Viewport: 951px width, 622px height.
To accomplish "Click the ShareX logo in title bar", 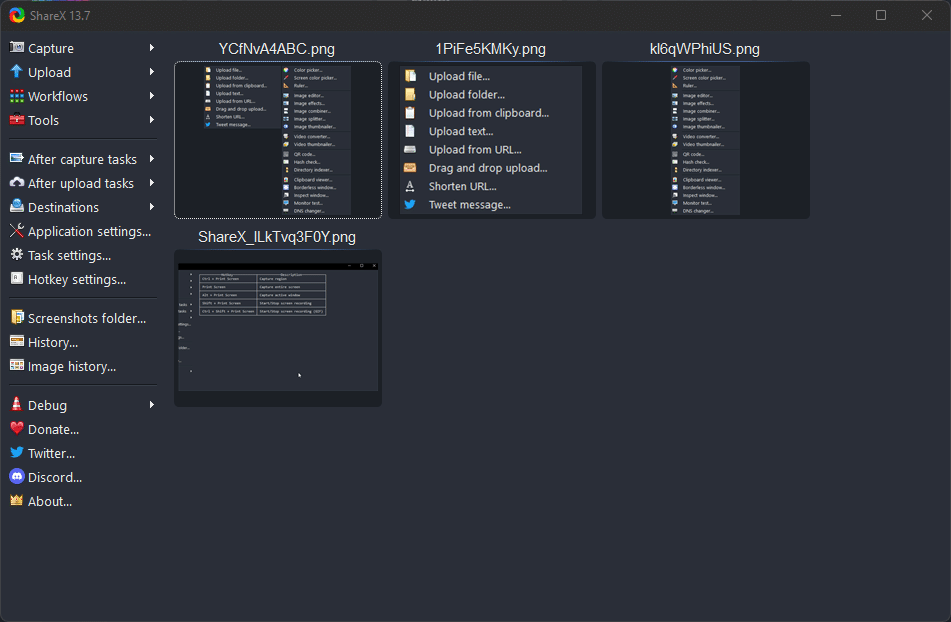I will pos(17,15).
